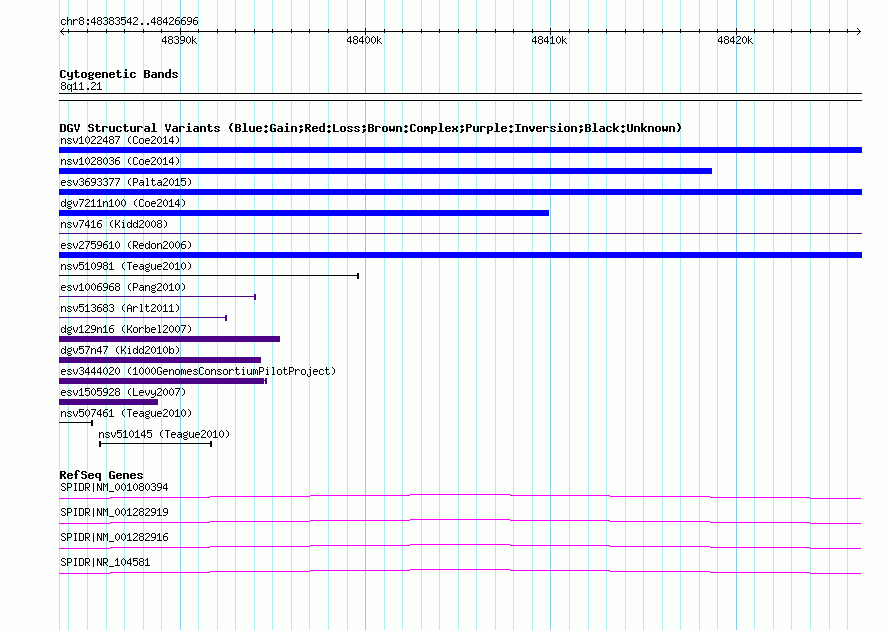The image size is (890, 630).
Task: Click the RefSeq Genes track title
Action: tap(101, 475)
